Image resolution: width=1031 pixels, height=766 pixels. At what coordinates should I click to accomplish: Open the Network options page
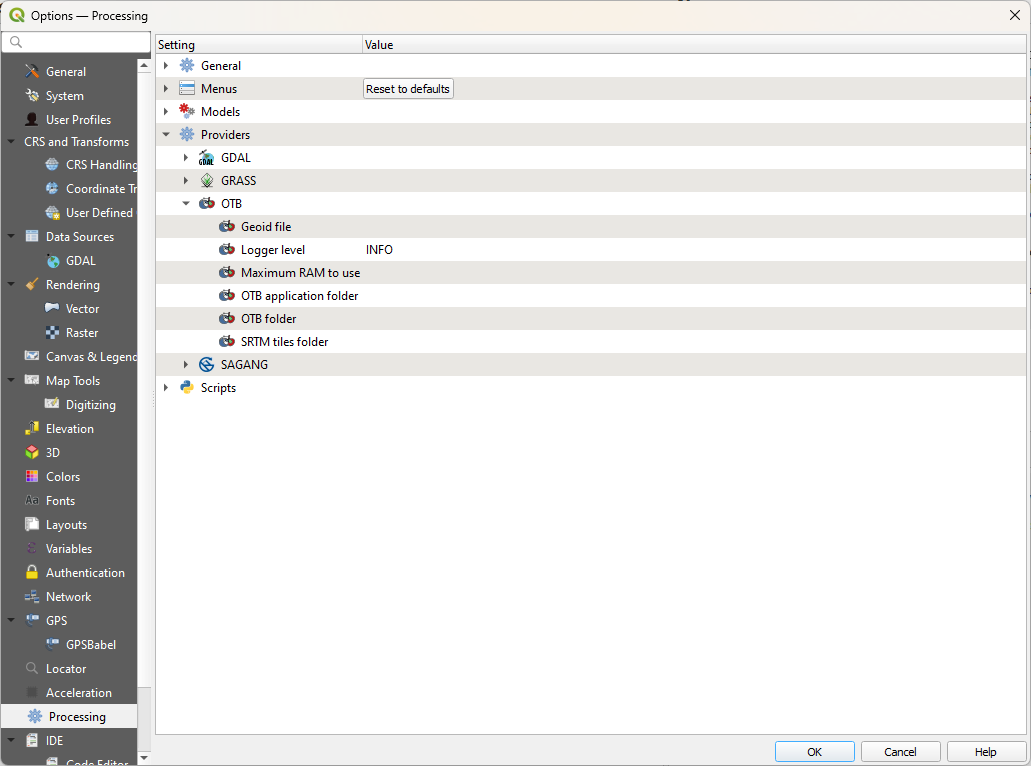pos(68,597)
